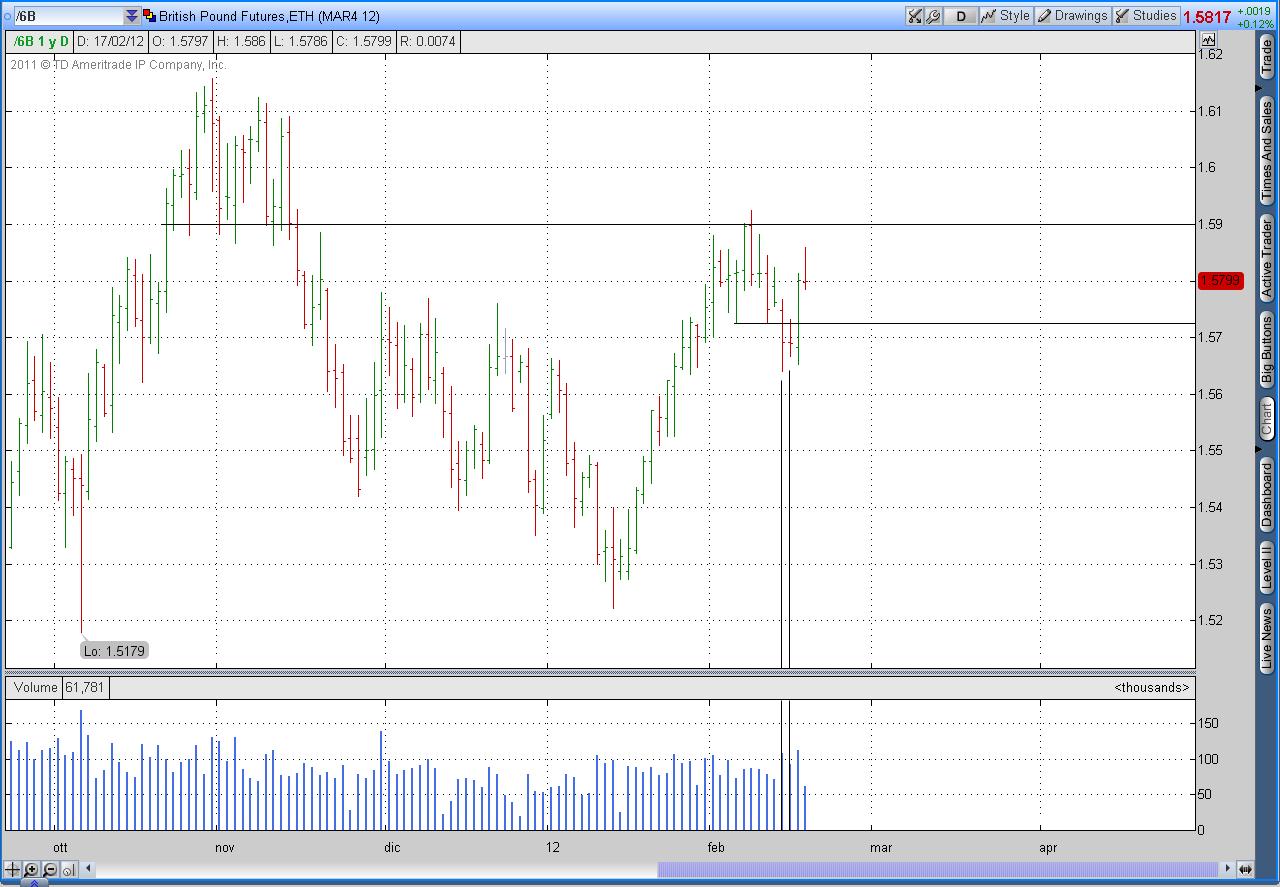Click the reset zoom icon beside zoom out
Screen dimensions: 1280x887
pyautogui.click(x=69, y=870)
